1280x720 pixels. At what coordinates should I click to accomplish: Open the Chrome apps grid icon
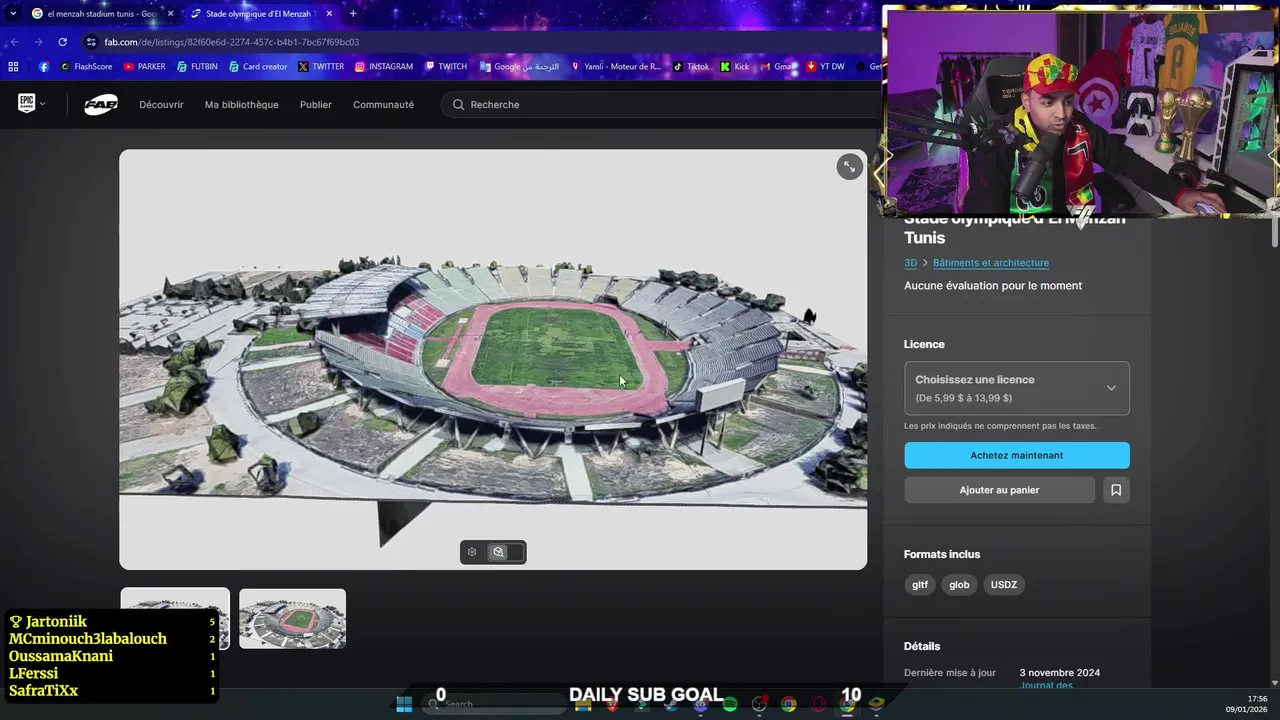13,67
